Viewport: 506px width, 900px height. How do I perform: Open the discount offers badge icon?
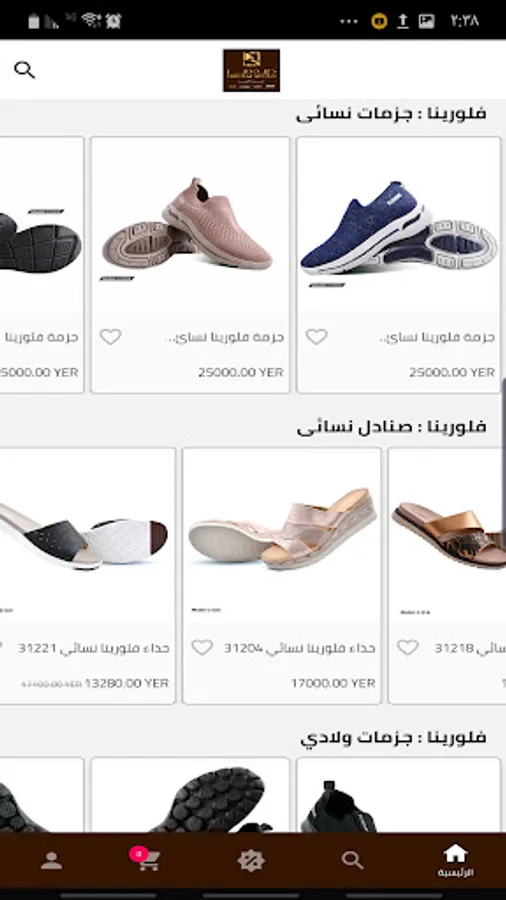[x=251, y=860]
